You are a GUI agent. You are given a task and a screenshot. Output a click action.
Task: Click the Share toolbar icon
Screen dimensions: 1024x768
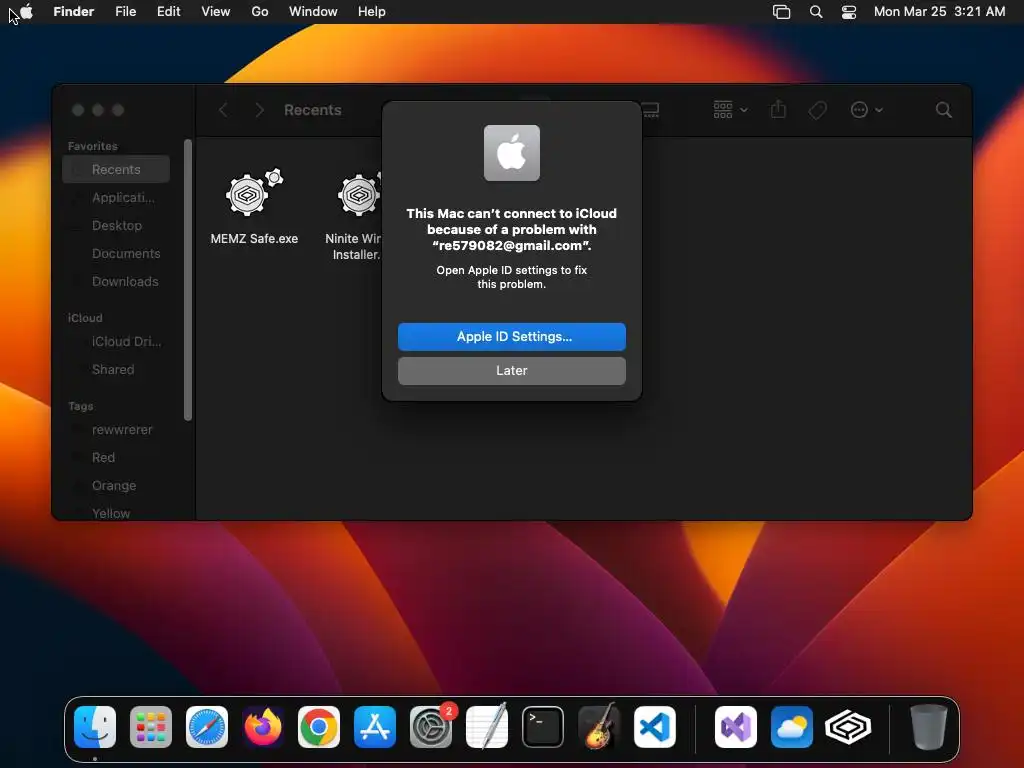point(778,110)
